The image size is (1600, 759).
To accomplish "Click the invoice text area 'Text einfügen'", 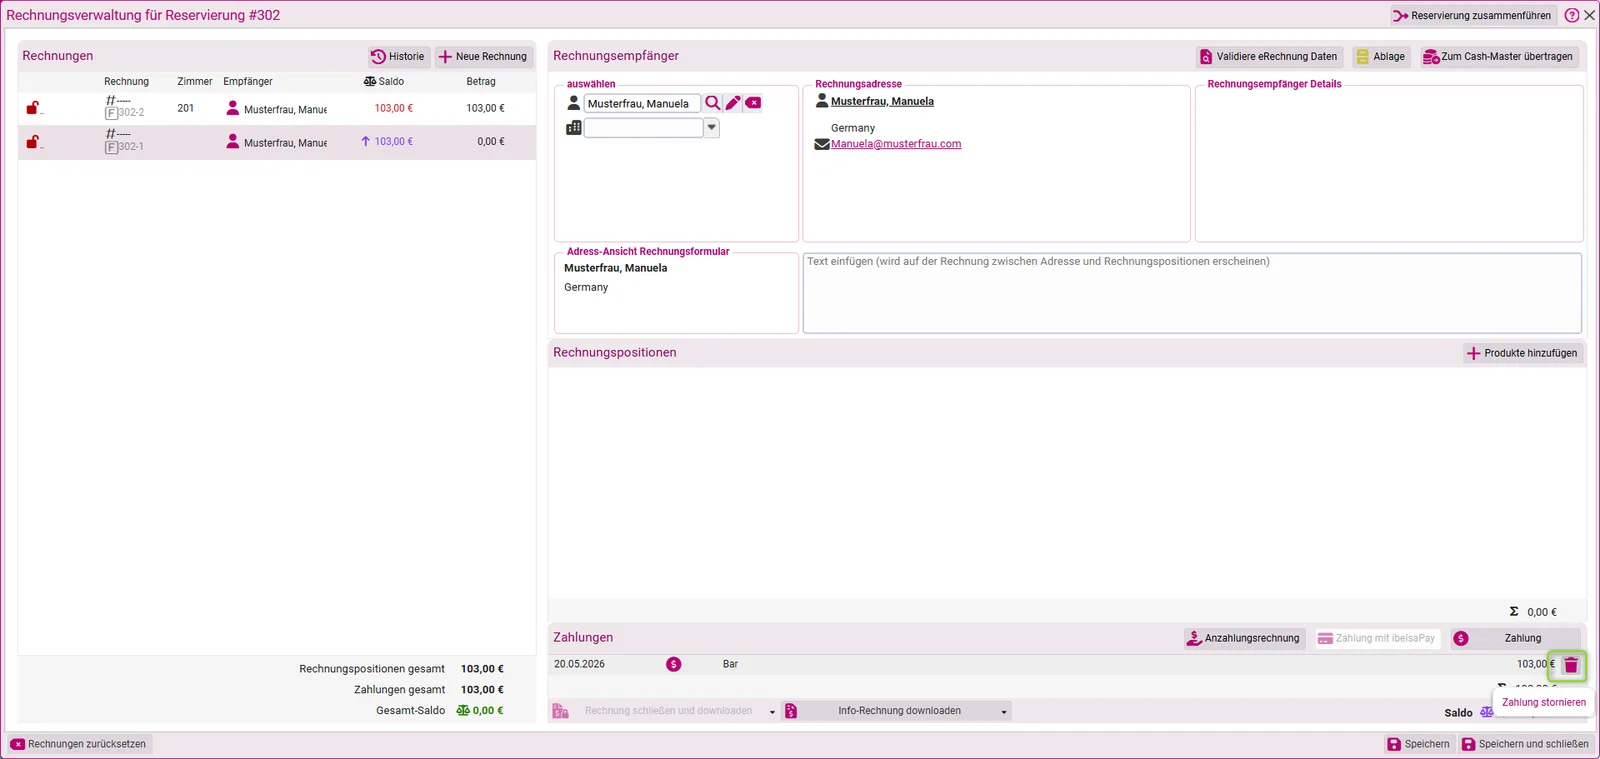I will [x=1192, y=293].
